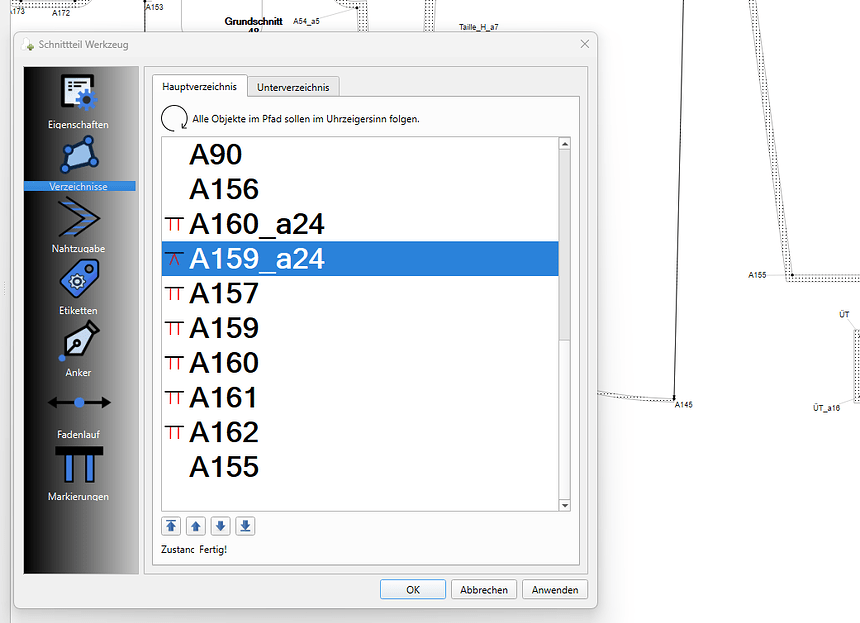
Task: Select the A160_a24 list entry
Action: (360, 224)
